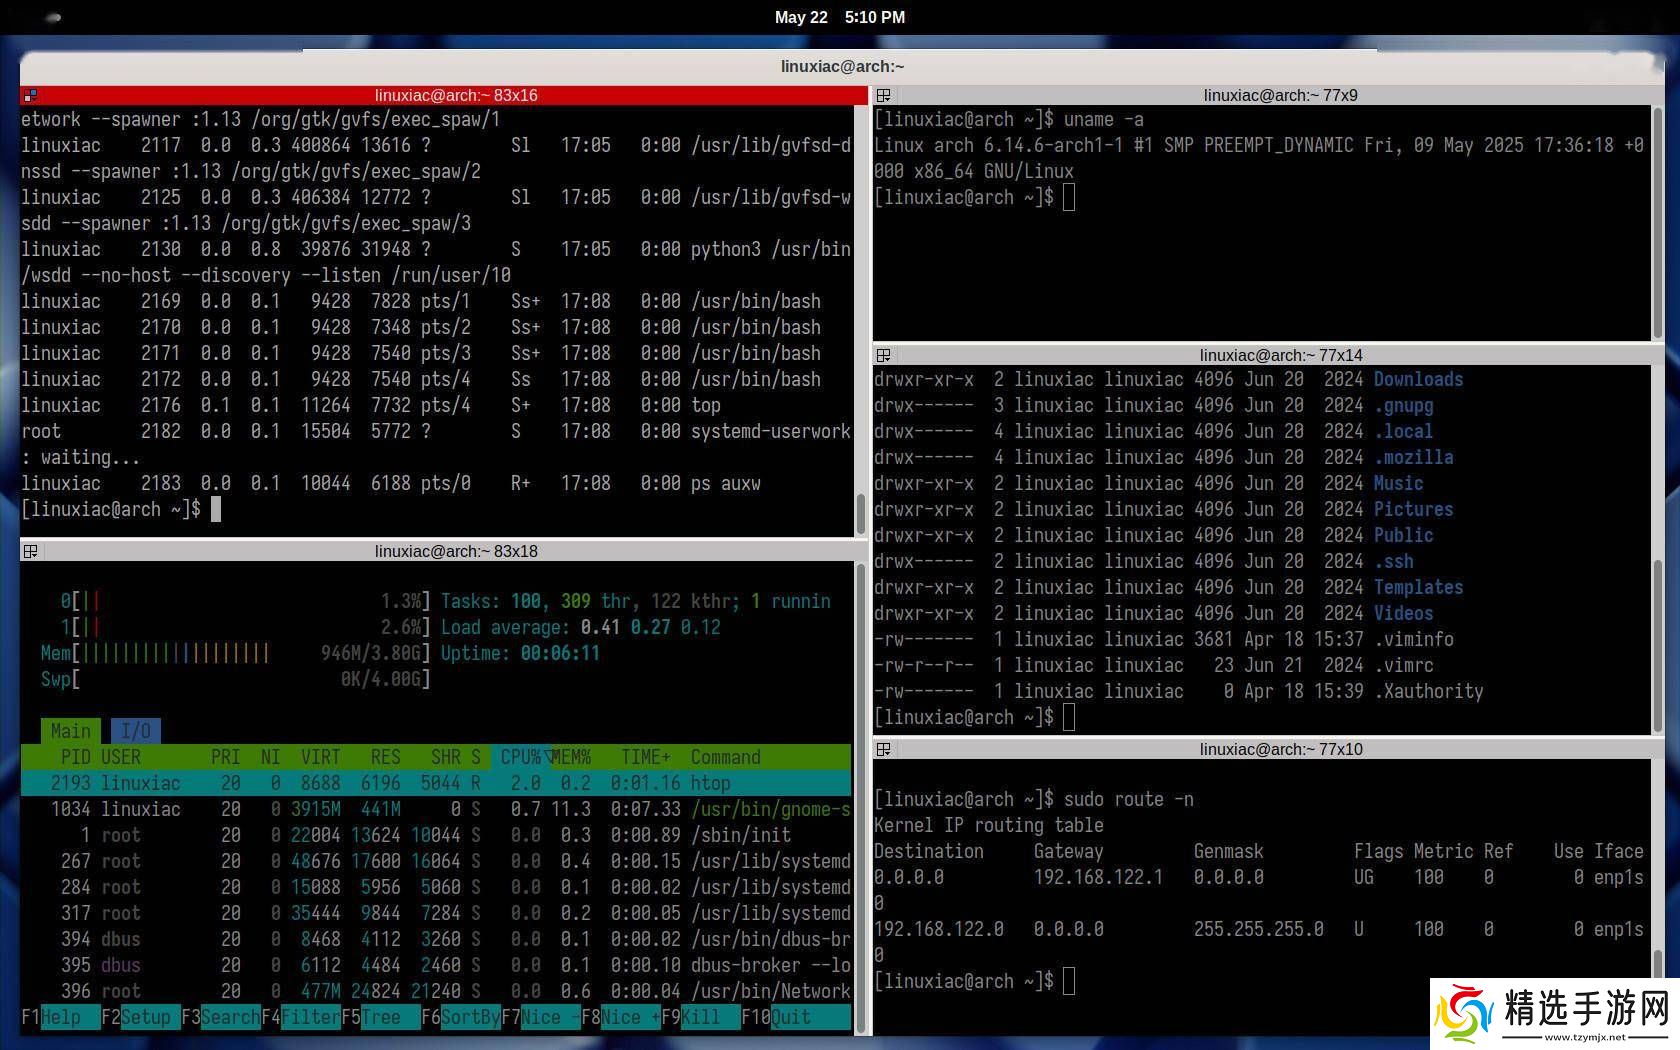The width and height of the screenshot is (1680, 1050).
Task: Click the Activities indicator in the top-left corner
Action: pyautogui.click(x=54, y=17)
